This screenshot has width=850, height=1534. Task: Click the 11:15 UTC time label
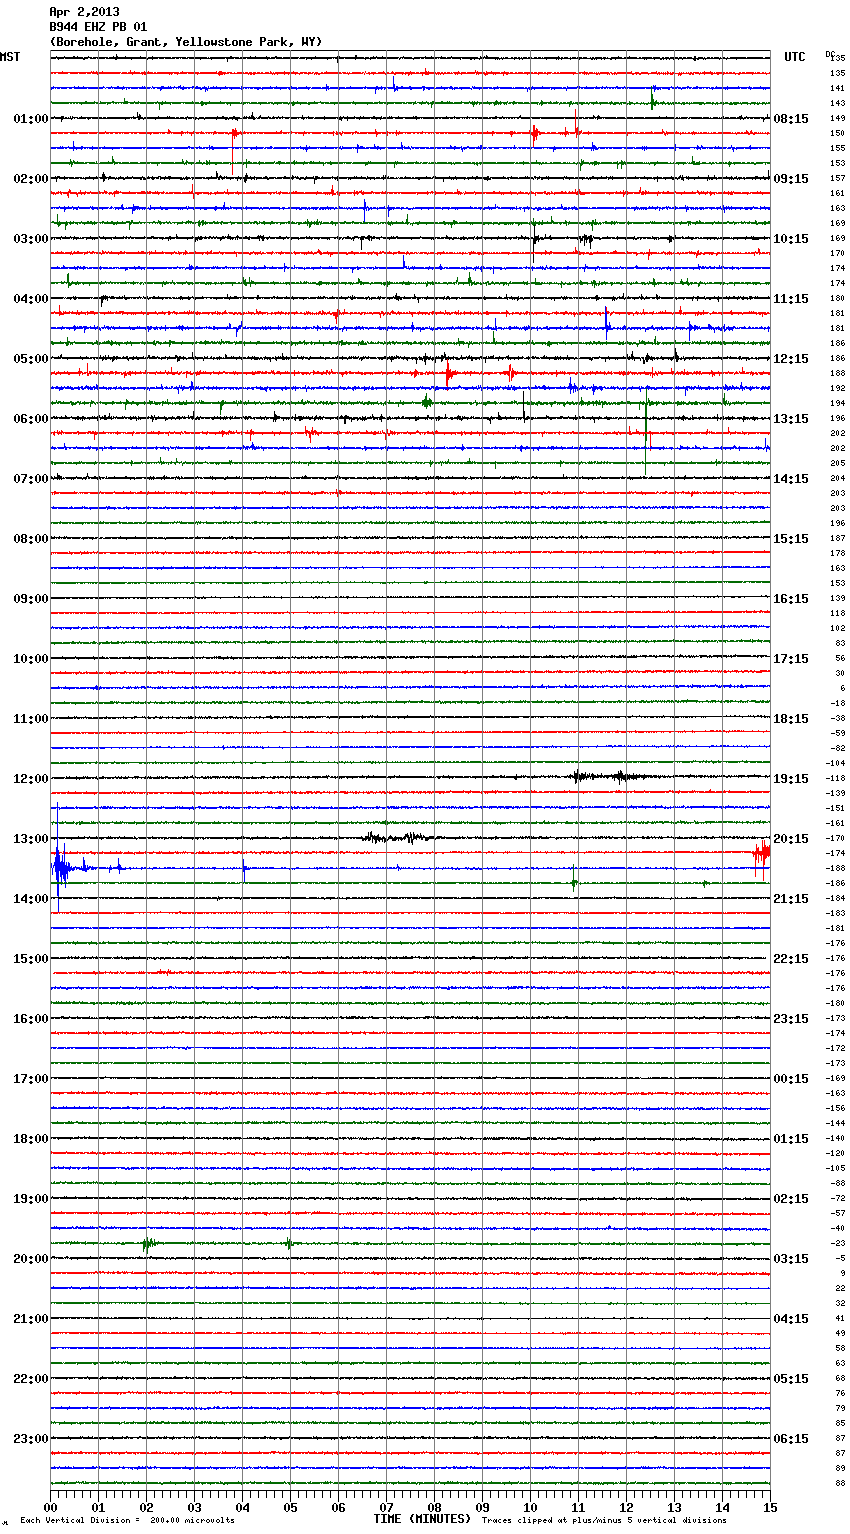791,299
